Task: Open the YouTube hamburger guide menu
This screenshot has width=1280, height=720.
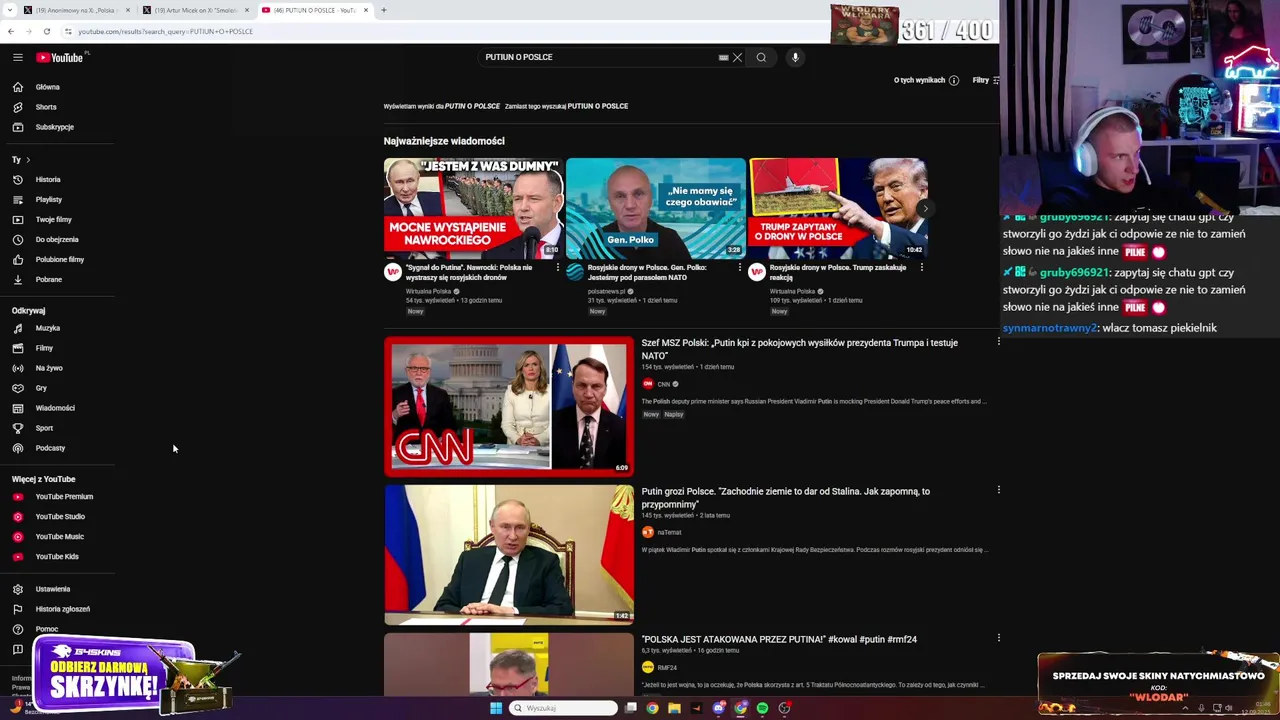Action: (x=18, y=57)
